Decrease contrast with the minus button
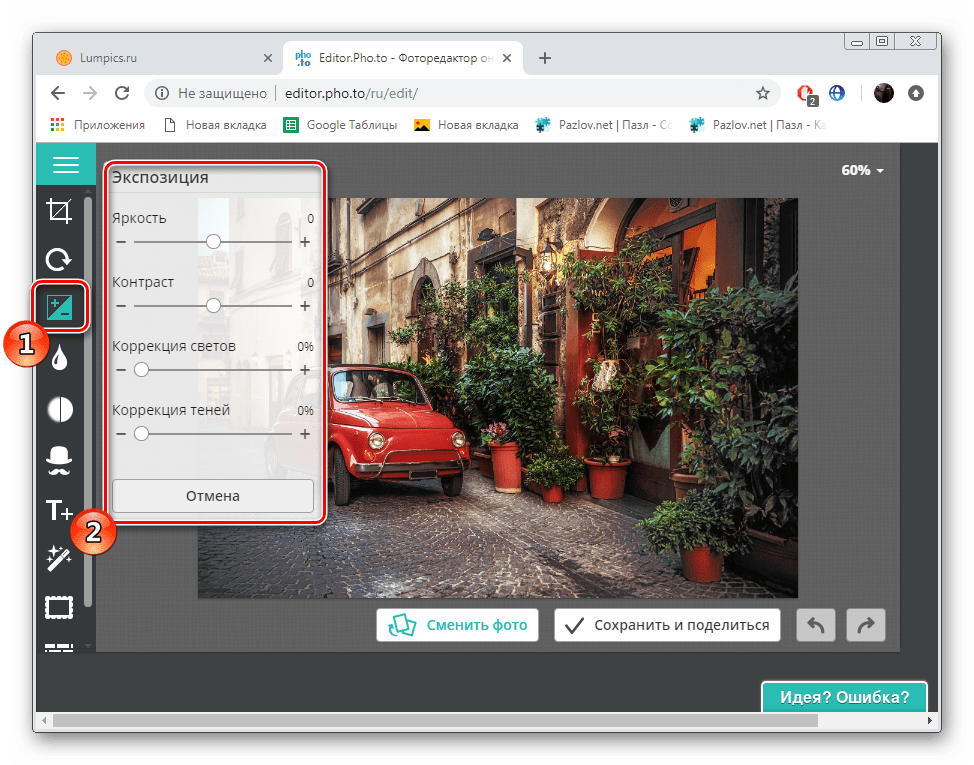The width and height of the screenshot is (974, 765). pyautogui.click(x=121, y=306)
